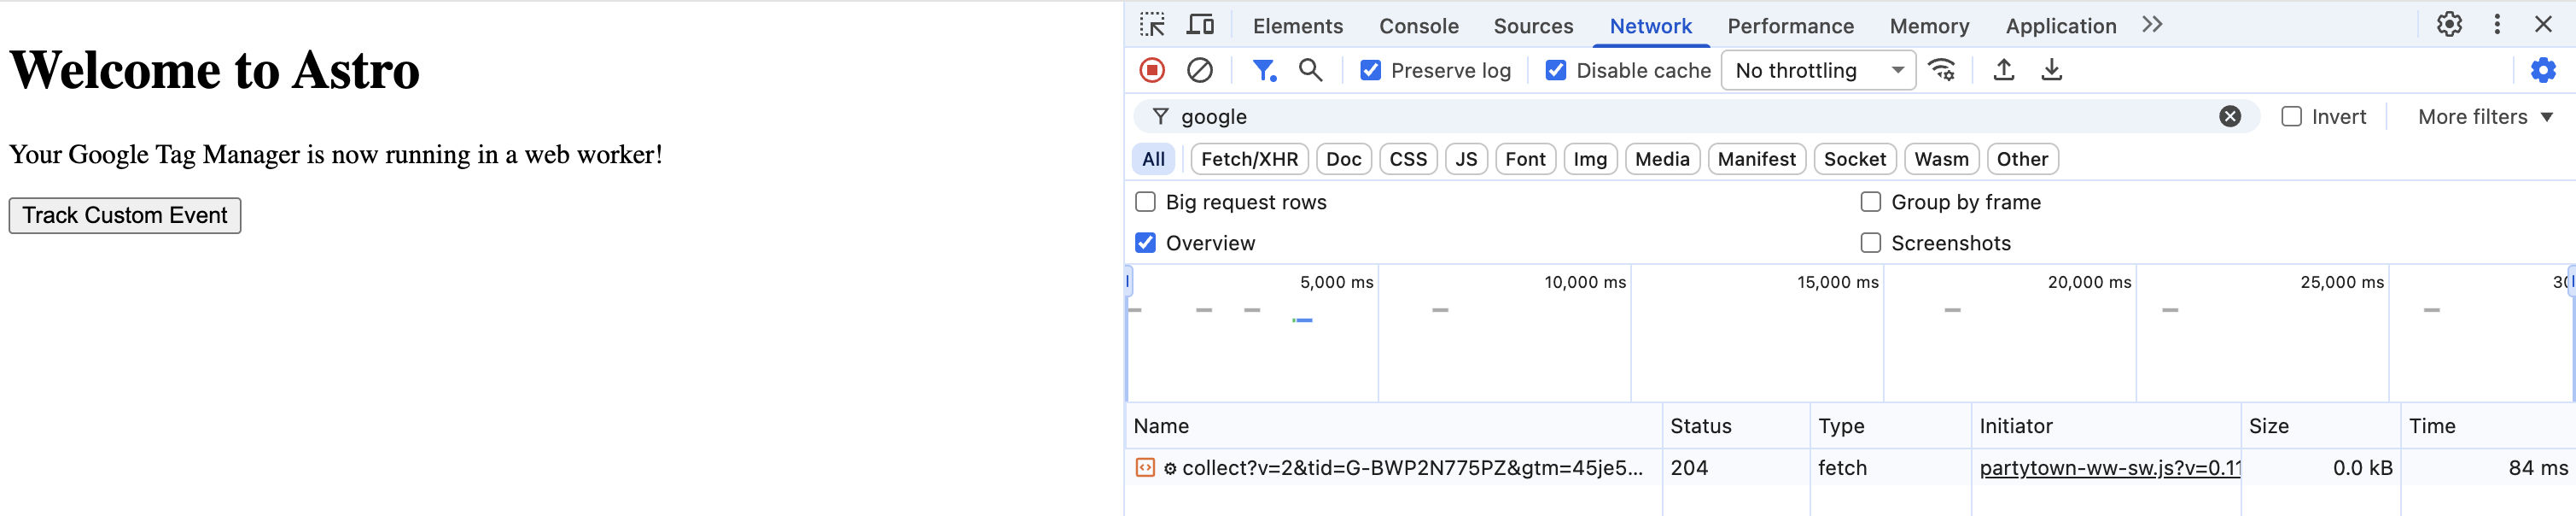Enable Group by frame

tap(1870, 202)
